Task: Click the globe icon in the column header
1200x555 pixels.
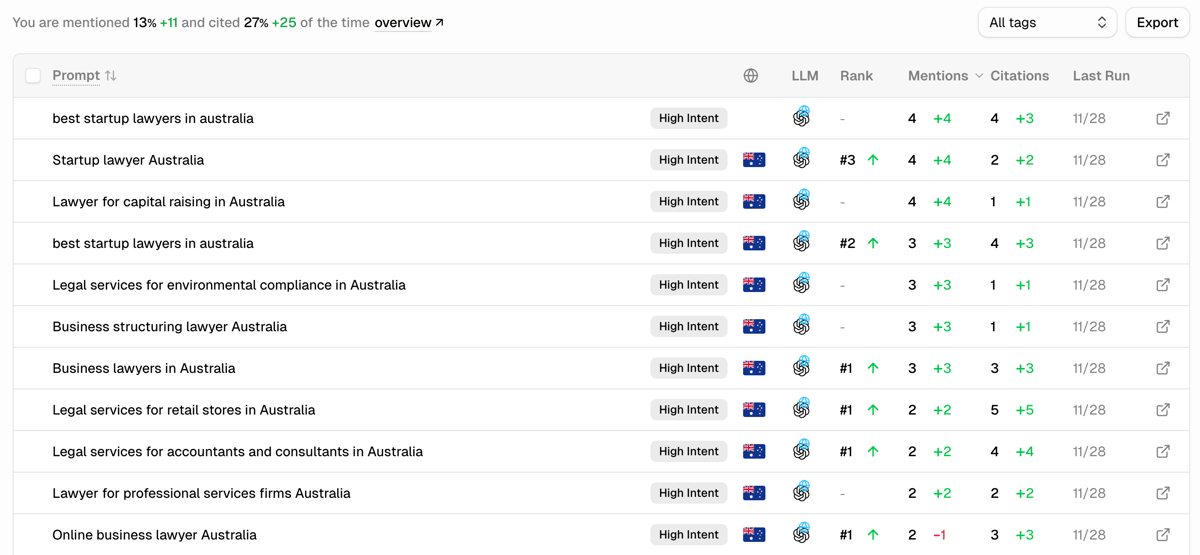Action: tap(751, 76)
